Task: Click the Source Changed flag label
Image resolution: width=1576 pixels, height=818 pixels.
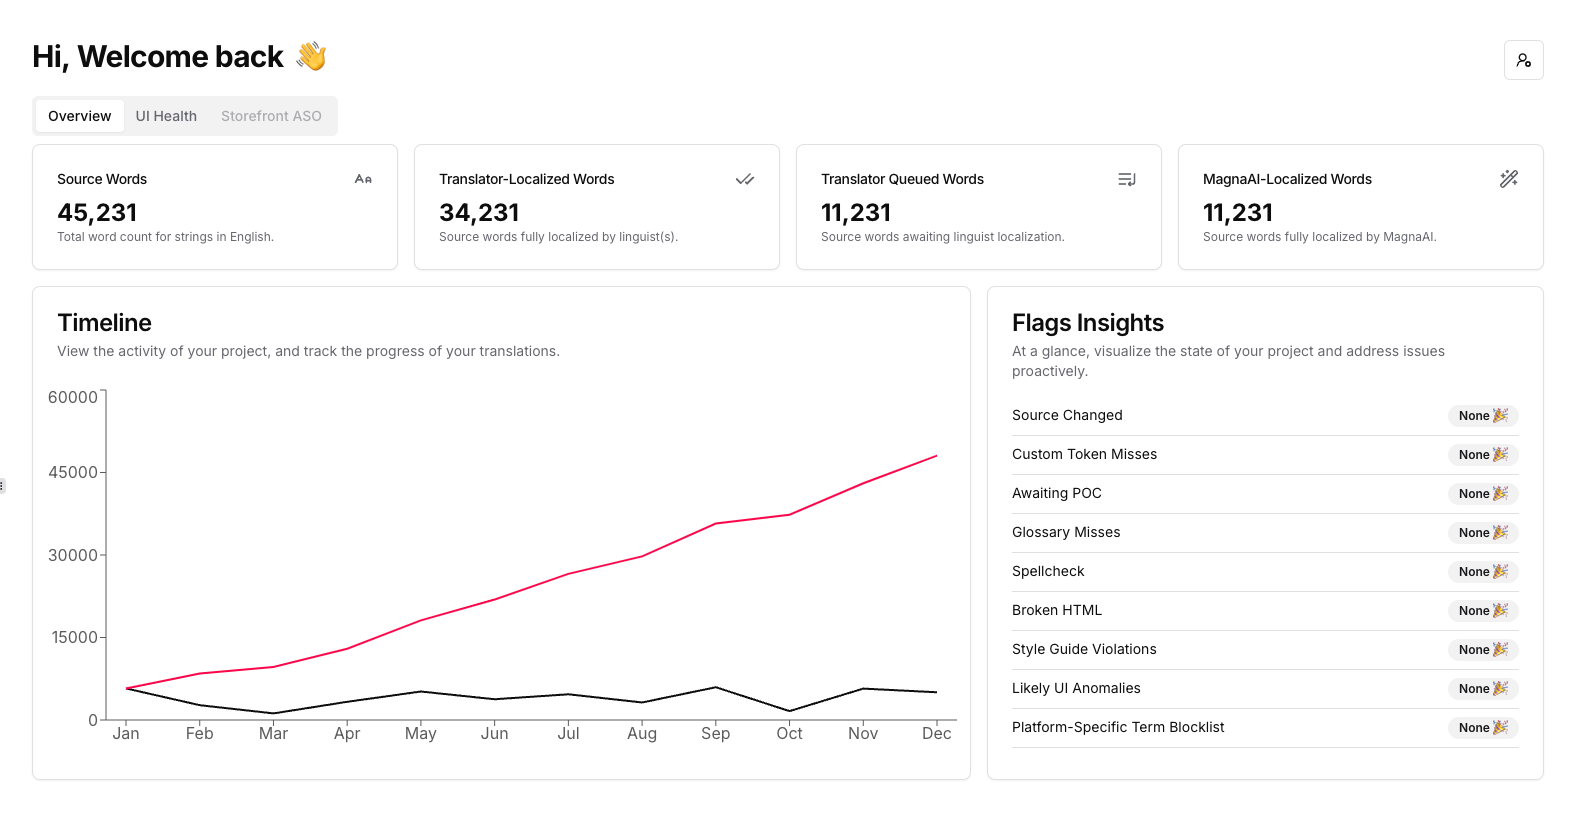Action: [x=1067, y=415]
